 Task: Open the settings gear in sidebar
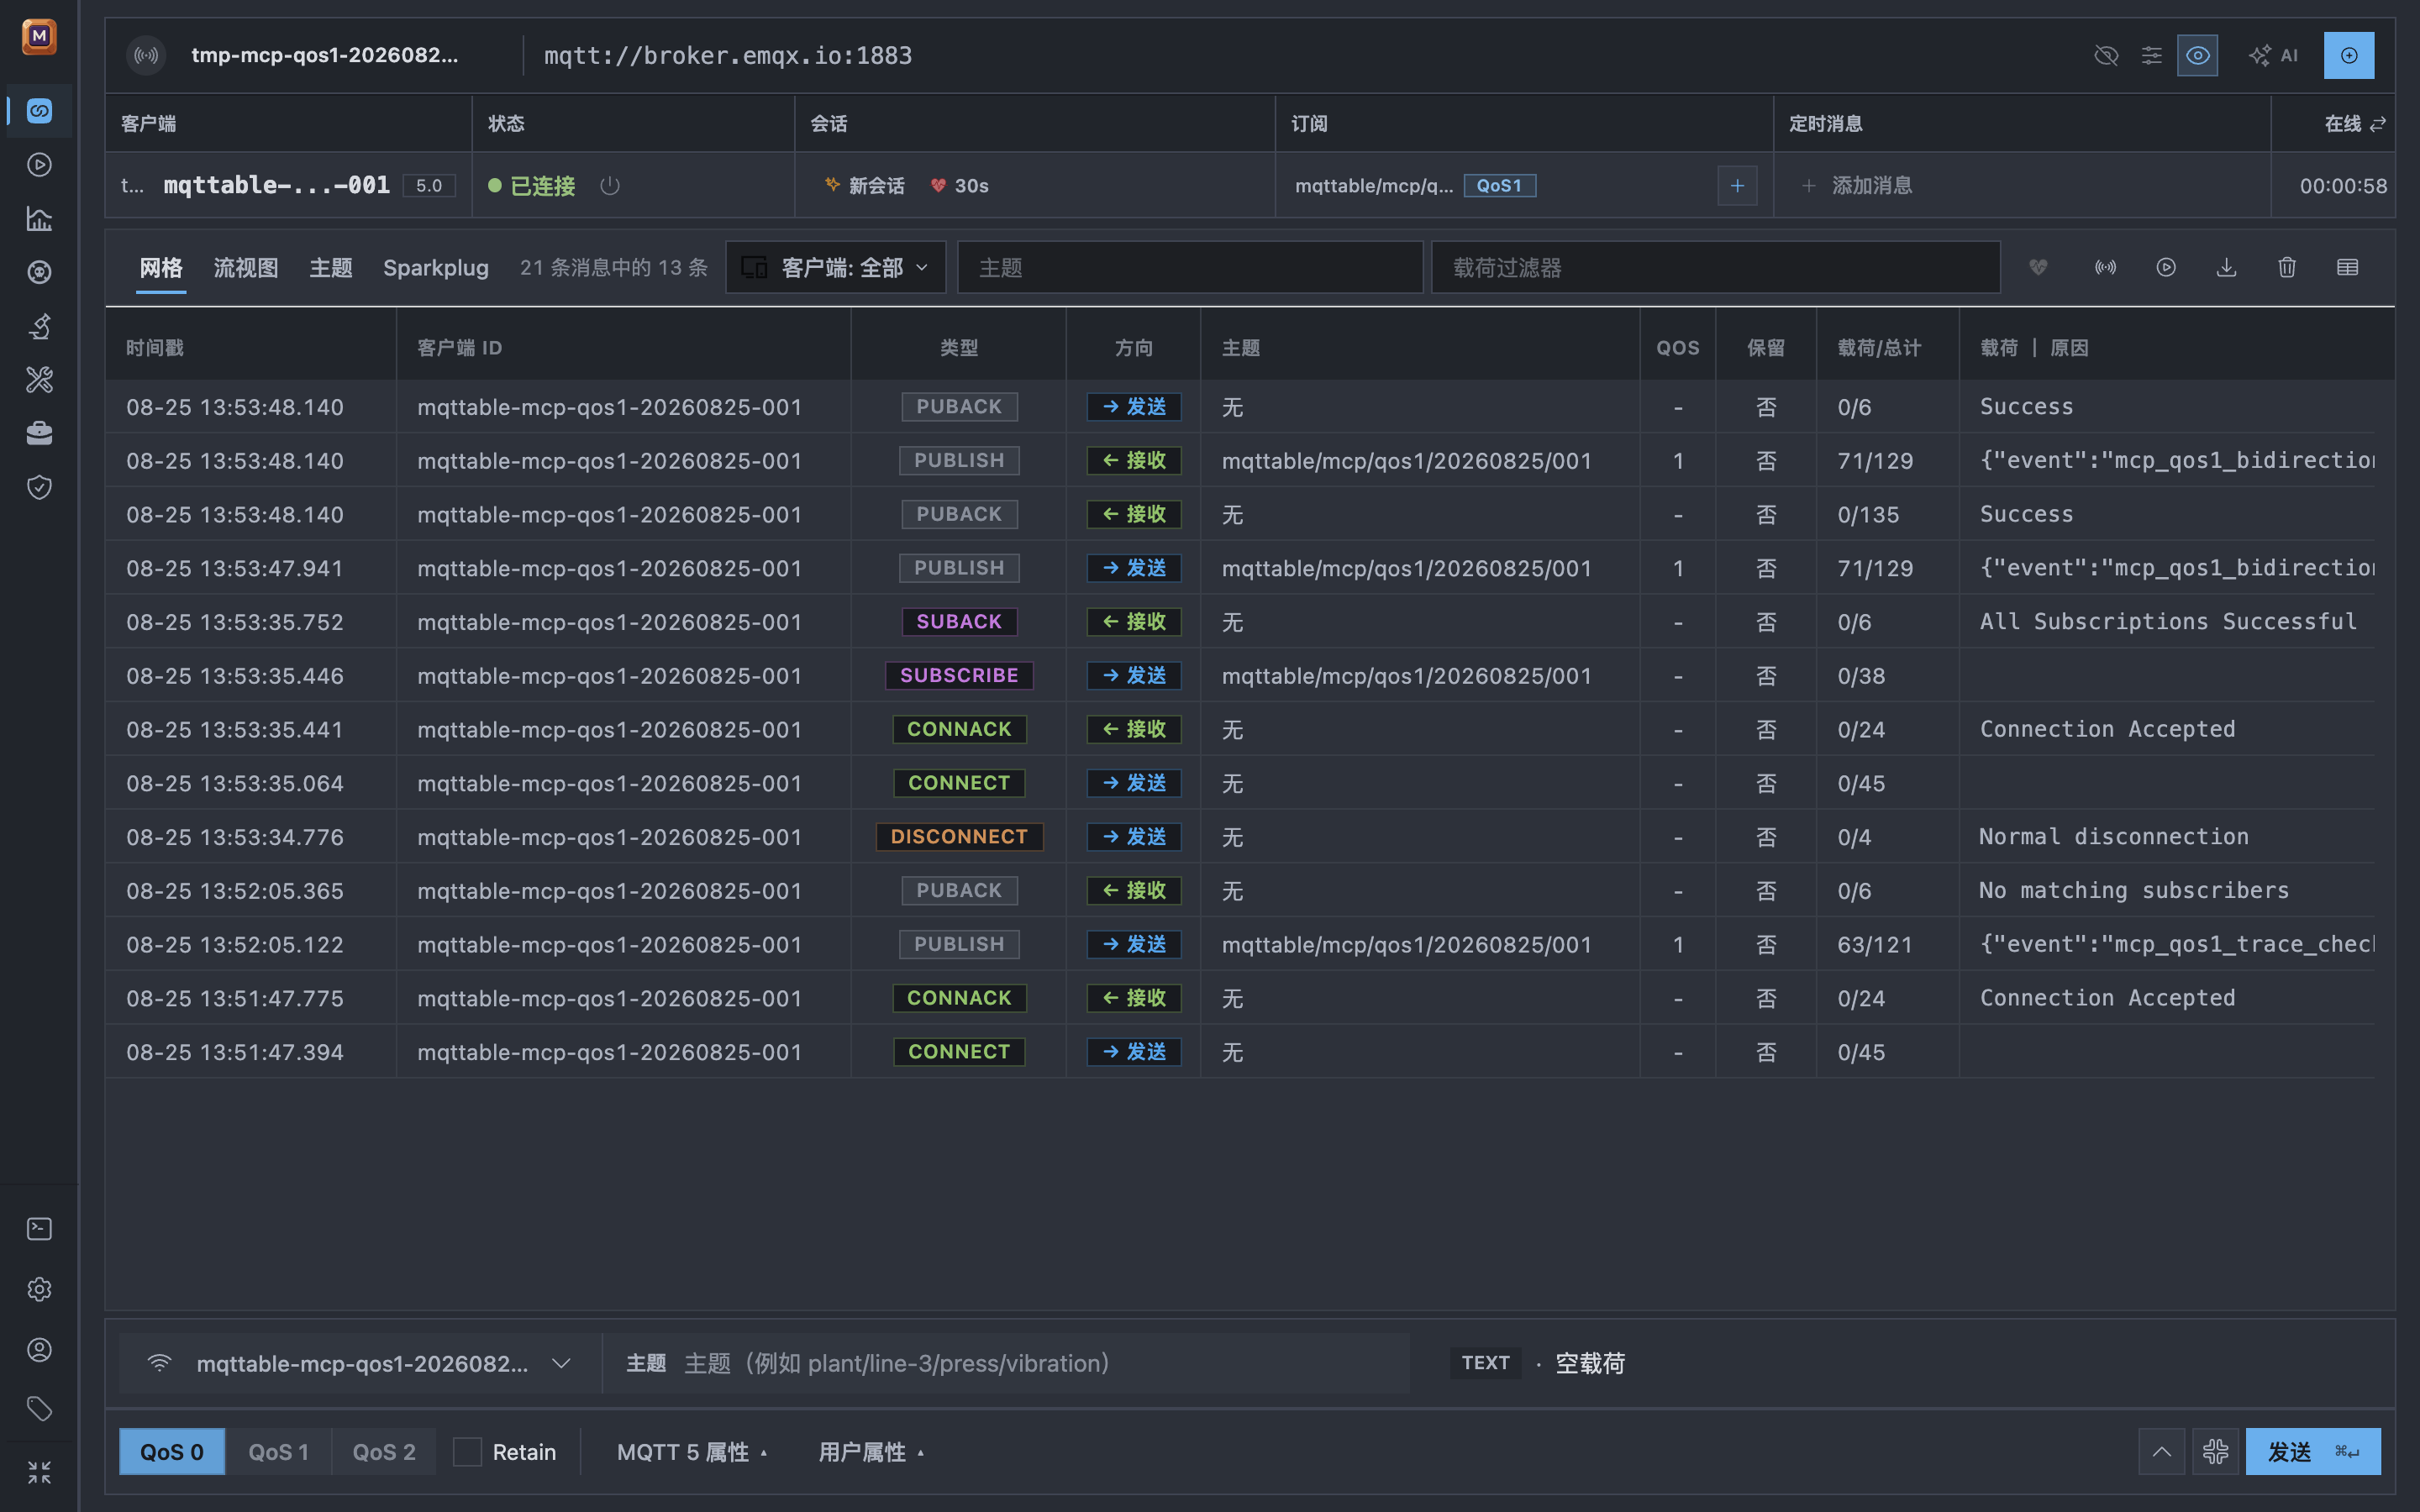(x=39, y=1289)
